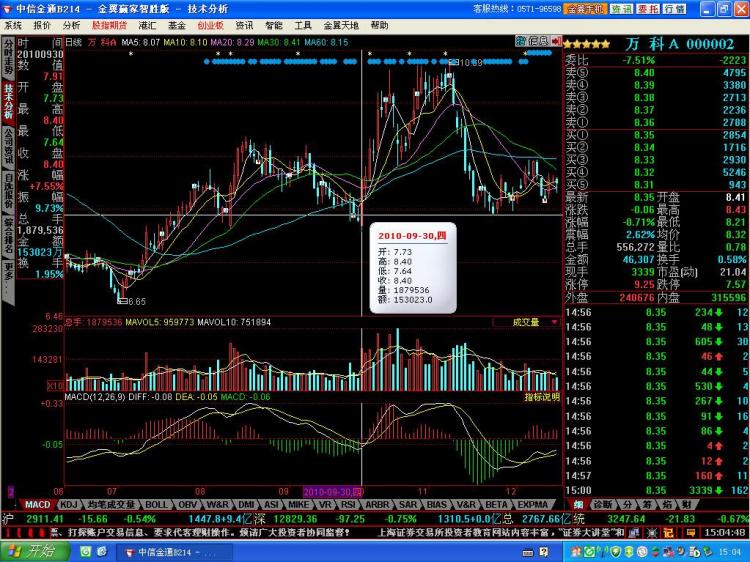Open the 分析 menu

coord(71,25)
